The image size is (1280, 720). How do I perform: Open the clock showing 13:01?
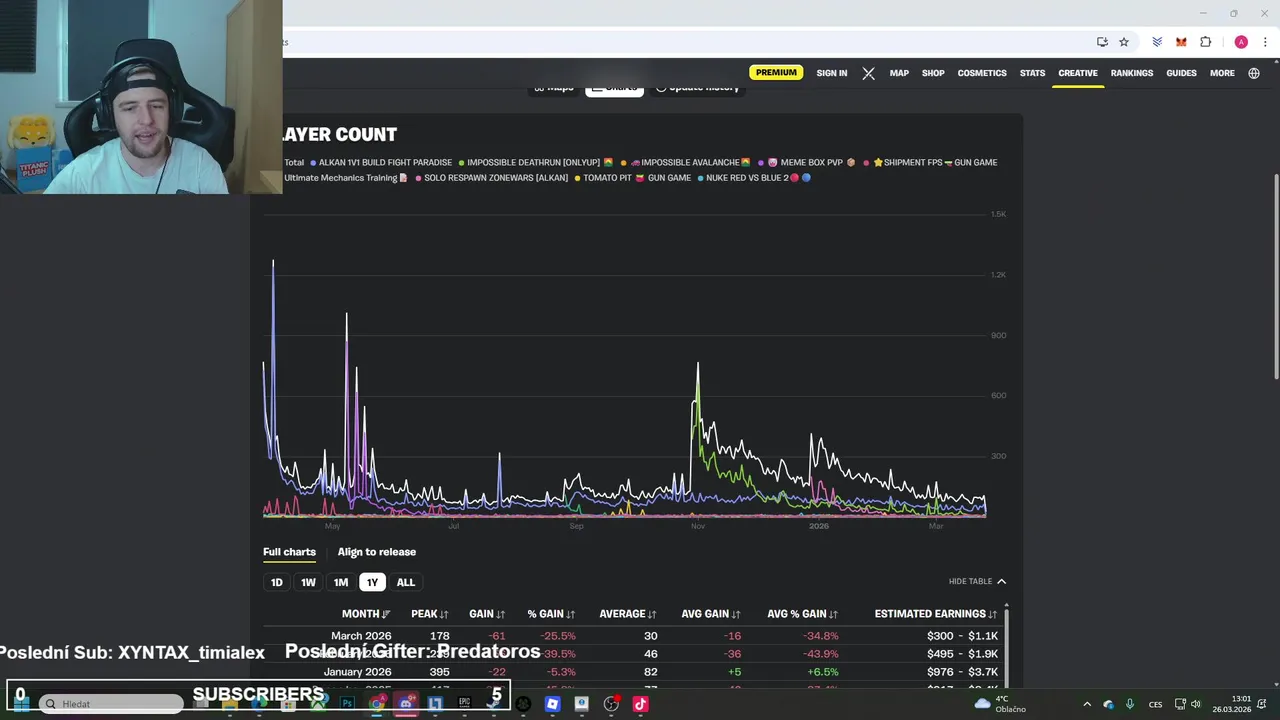[x=1231, y=704]
